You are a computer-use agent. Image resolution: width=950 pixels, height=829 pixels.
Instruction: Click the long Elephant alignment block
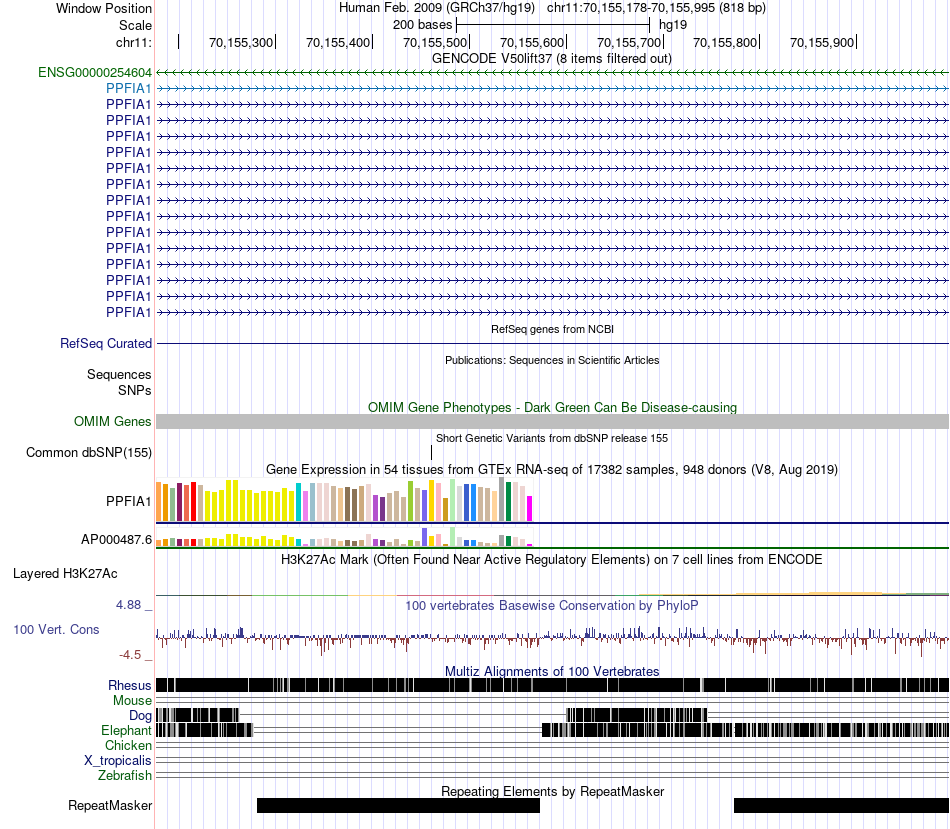click(745, 730)
